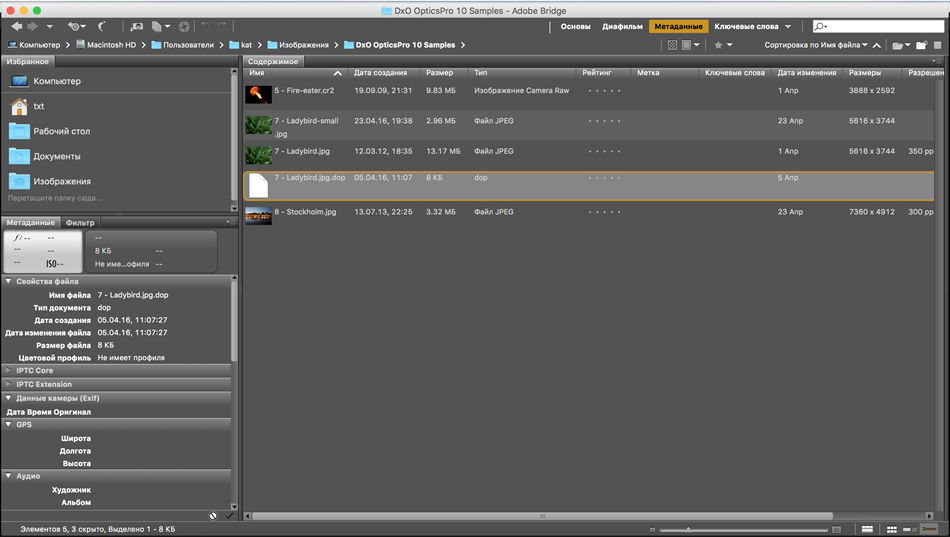The width and height of the screenshot is (950, 537).
Task: Select the 5 - Fire-eater.cr2 thumbnail
Action: [x=258, y=95]
